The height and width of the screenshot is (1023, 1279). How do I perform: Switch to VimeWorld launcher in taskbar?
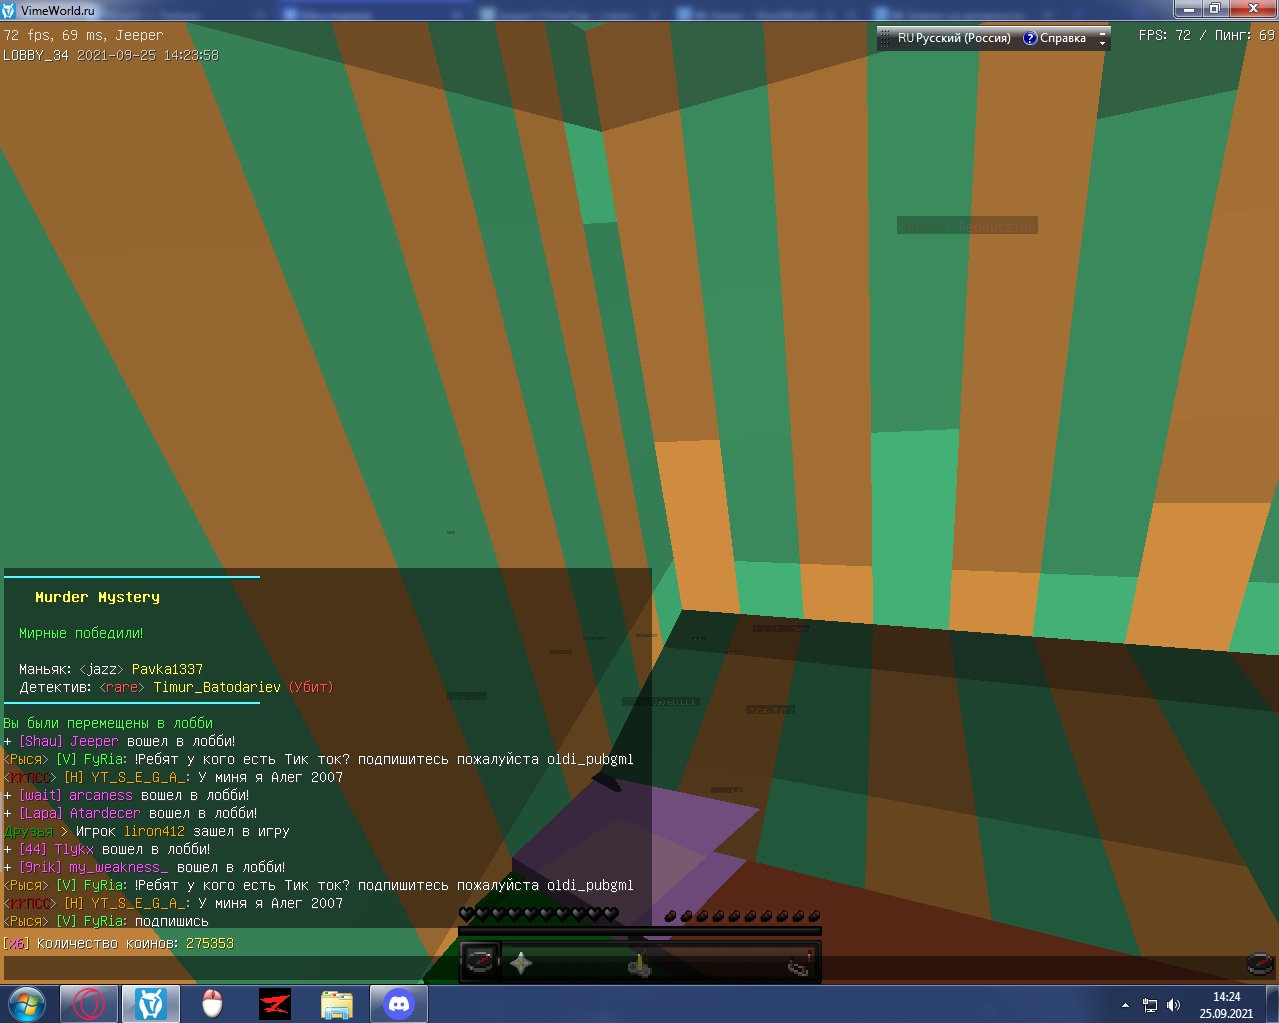coord(151,1004)
